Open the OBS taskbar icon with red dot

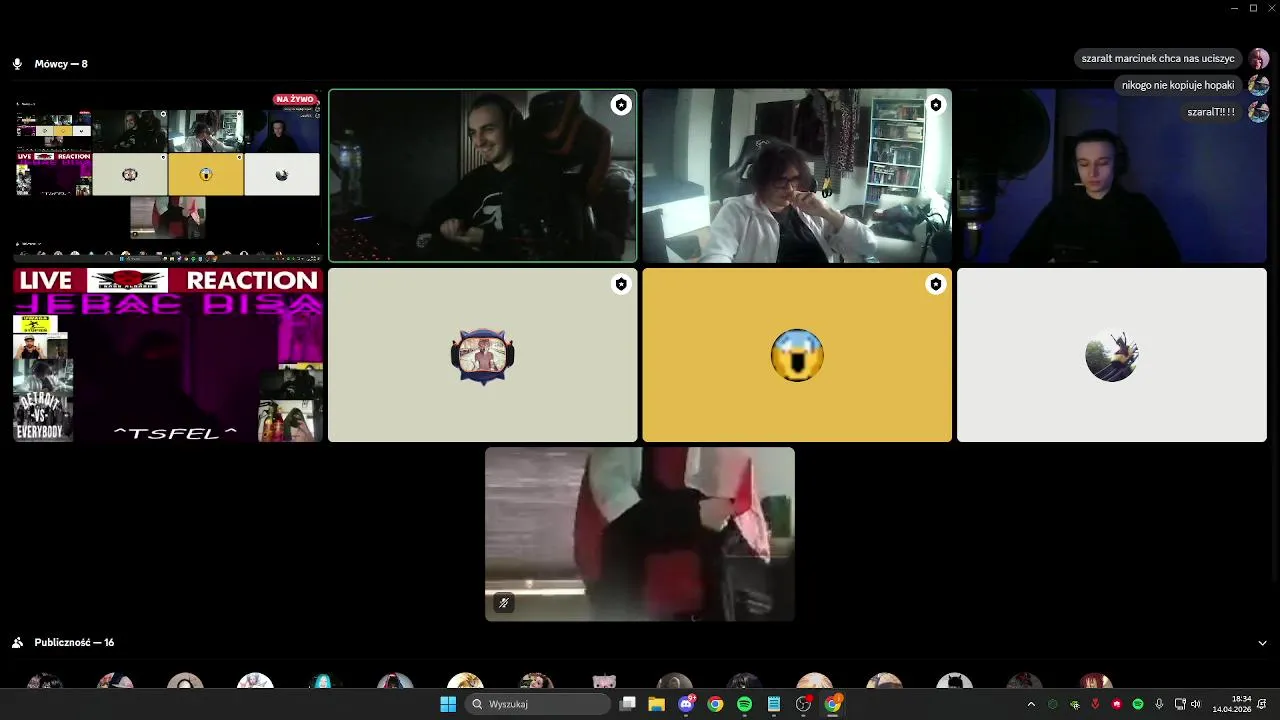pyautogui.click(x=803, y=704)
